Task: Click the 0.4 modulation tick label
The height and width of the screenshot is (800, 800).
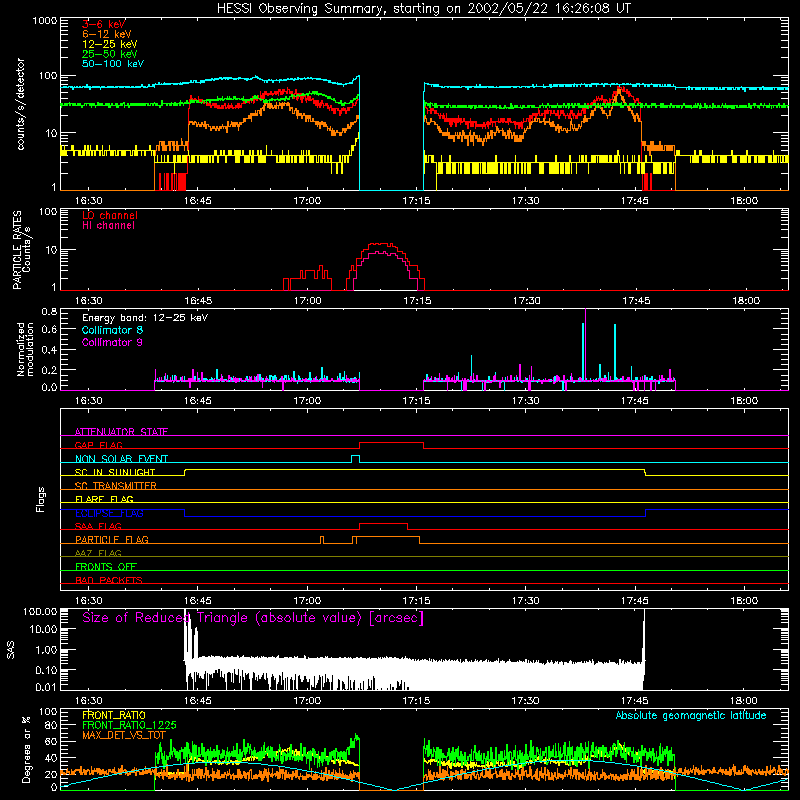Action: click(x=49, y=350)
